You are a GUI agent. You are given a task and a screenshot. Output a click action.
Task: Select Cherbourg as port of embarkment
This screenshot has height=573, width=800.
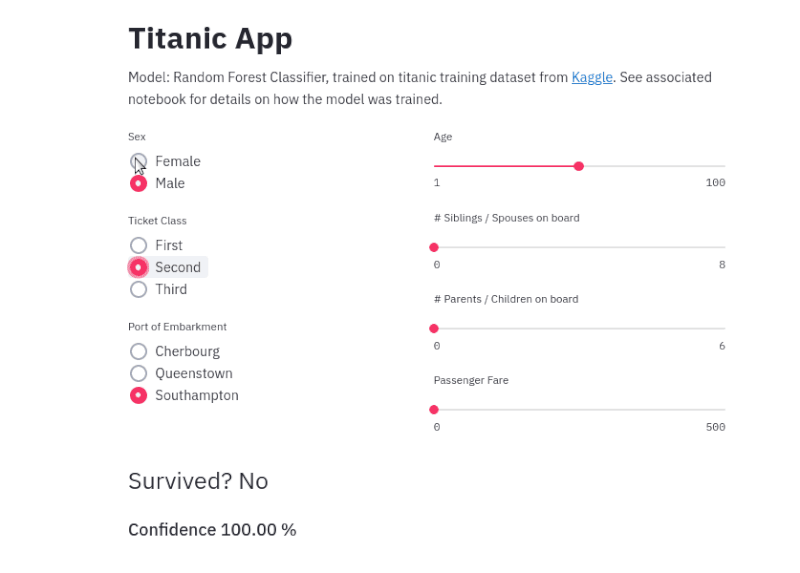139,351
